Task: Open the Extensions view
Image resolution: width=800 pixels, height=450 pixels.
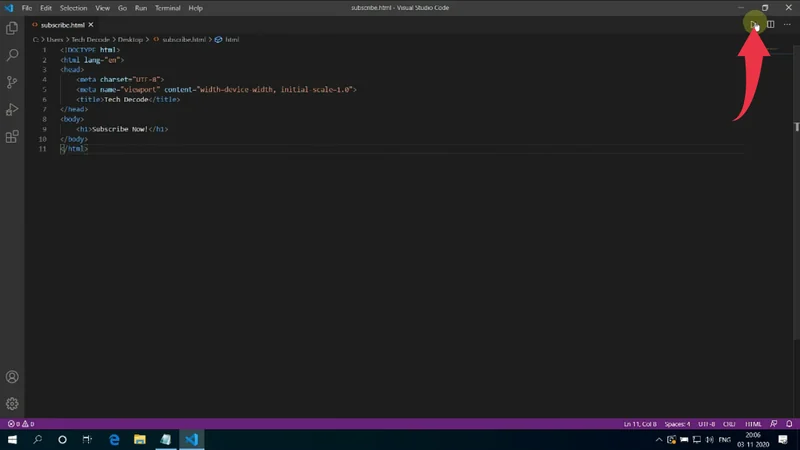Action: pyautogui.click(x=12, y=137)
